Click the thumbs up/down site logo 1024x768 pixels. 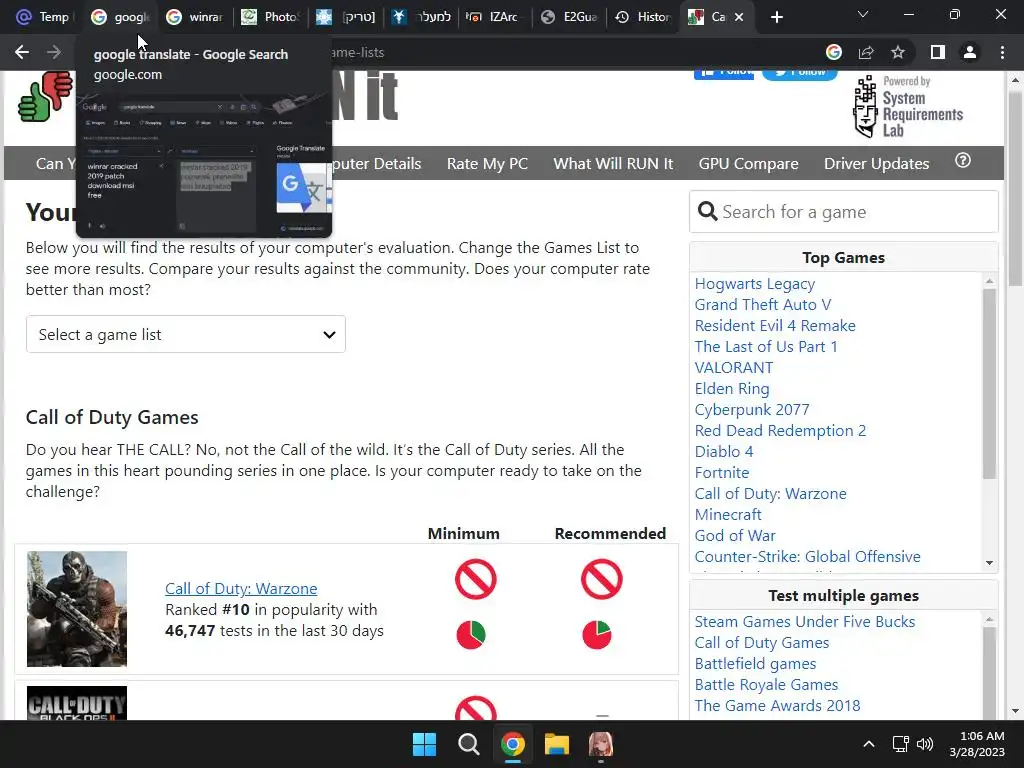pyautogui.click(x=45, y=97)
